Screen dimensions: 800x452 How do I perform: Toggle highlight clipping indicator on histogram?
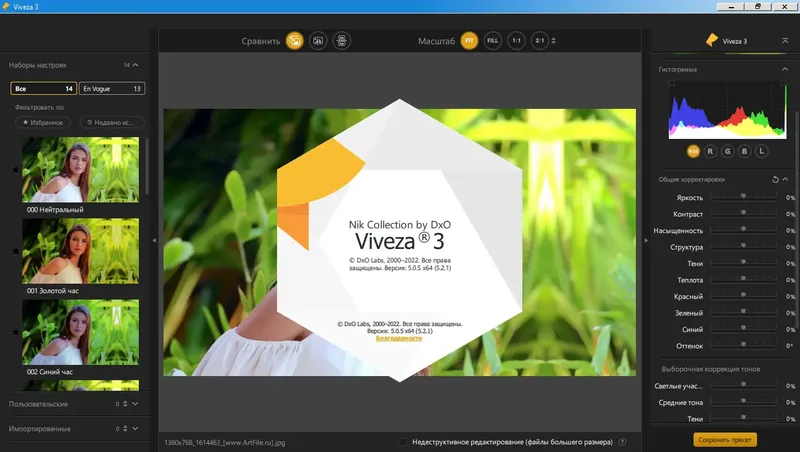click(783, 83)
